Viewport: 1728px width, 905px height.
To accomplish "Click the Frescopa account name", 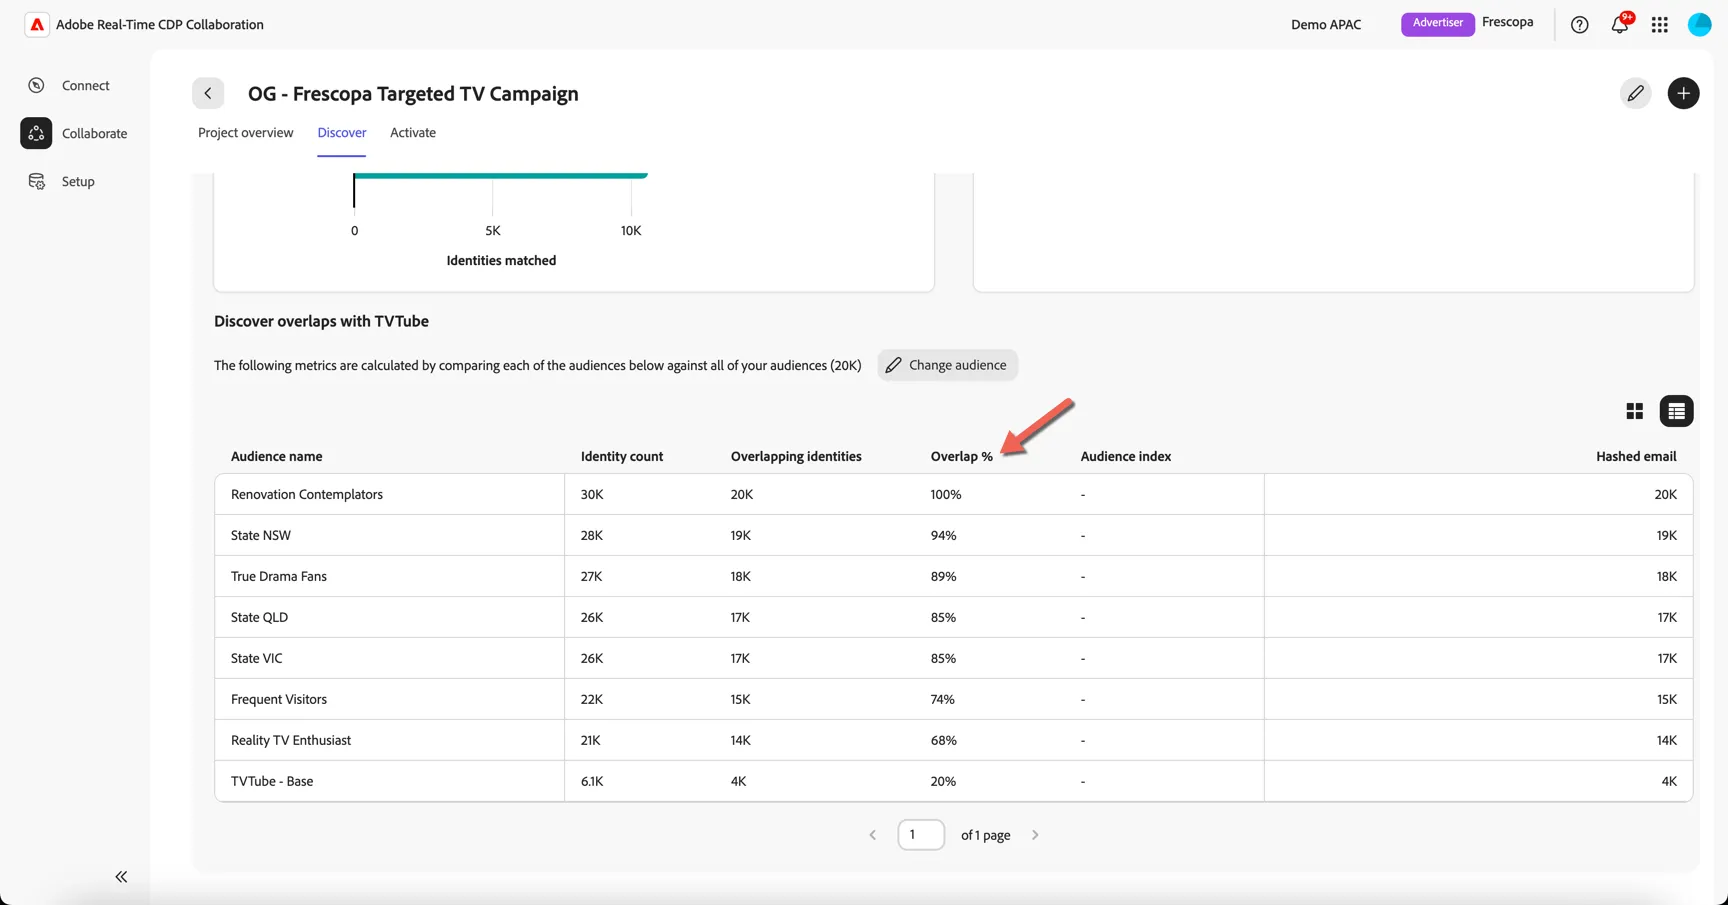I will (x=1508, y=22).
